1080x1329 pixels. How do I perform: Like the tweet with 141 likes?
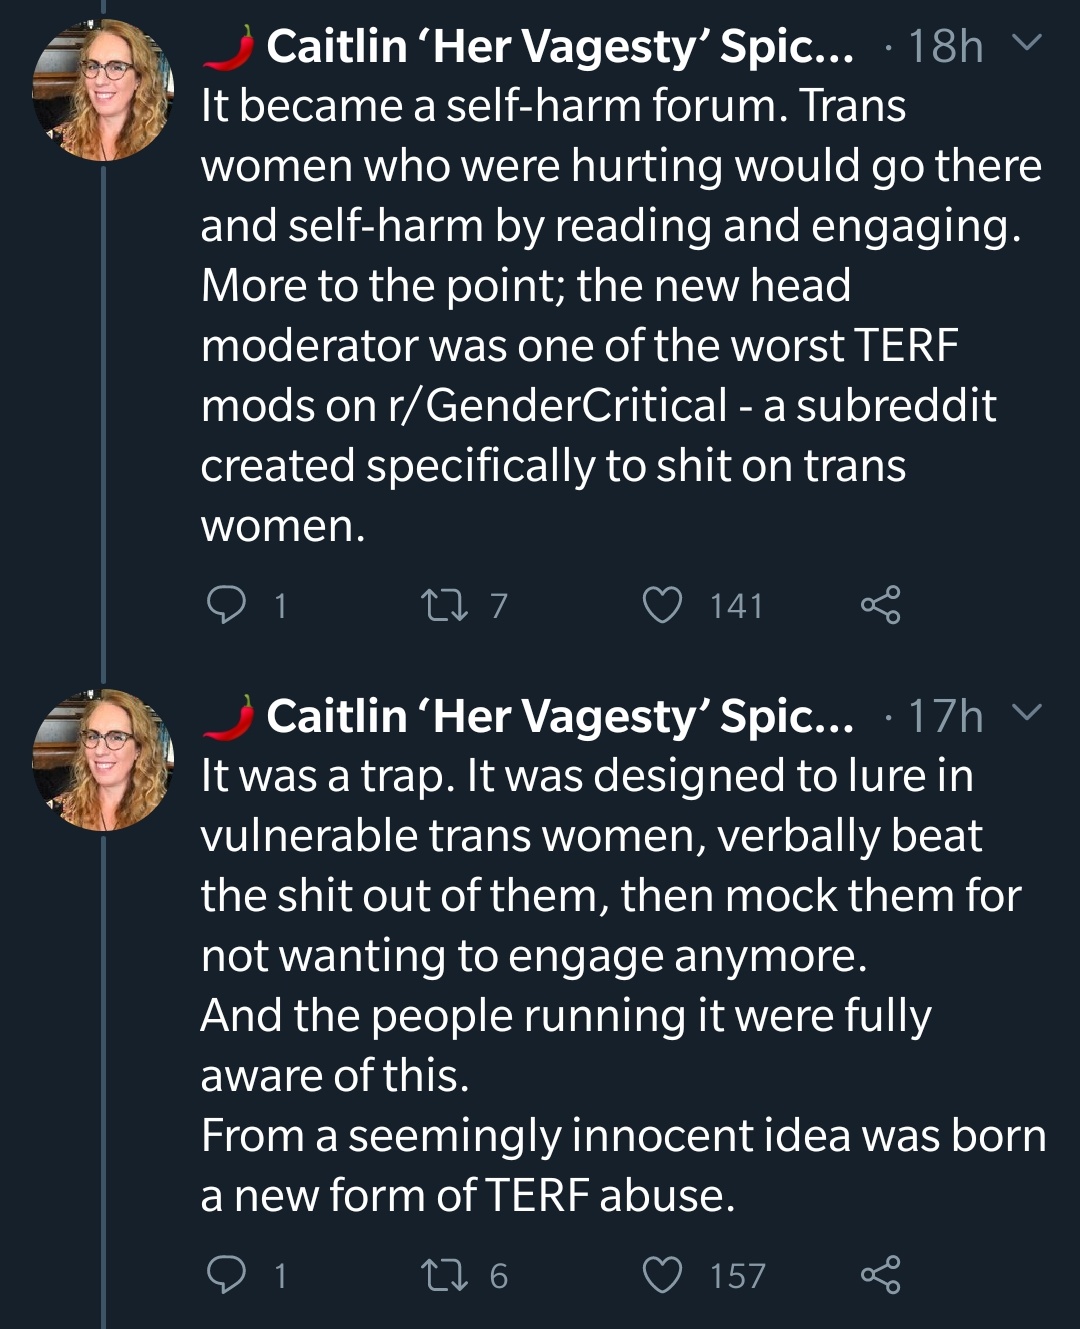662,605
